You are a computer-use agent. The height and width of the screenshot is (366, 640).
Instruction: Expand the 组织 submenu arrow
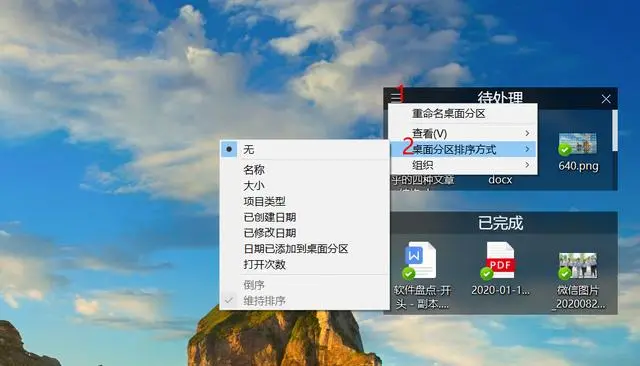[x=527, y=165]
